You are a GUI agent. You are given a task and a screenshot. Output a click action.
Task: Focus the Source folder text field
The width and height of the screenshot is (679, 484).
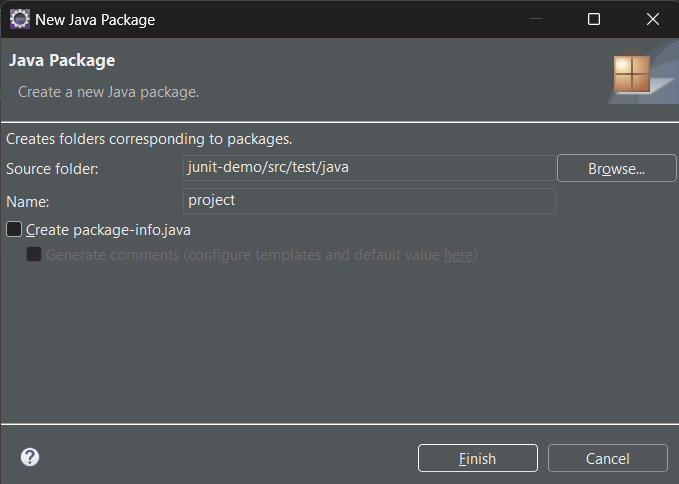tap(369, 168)
